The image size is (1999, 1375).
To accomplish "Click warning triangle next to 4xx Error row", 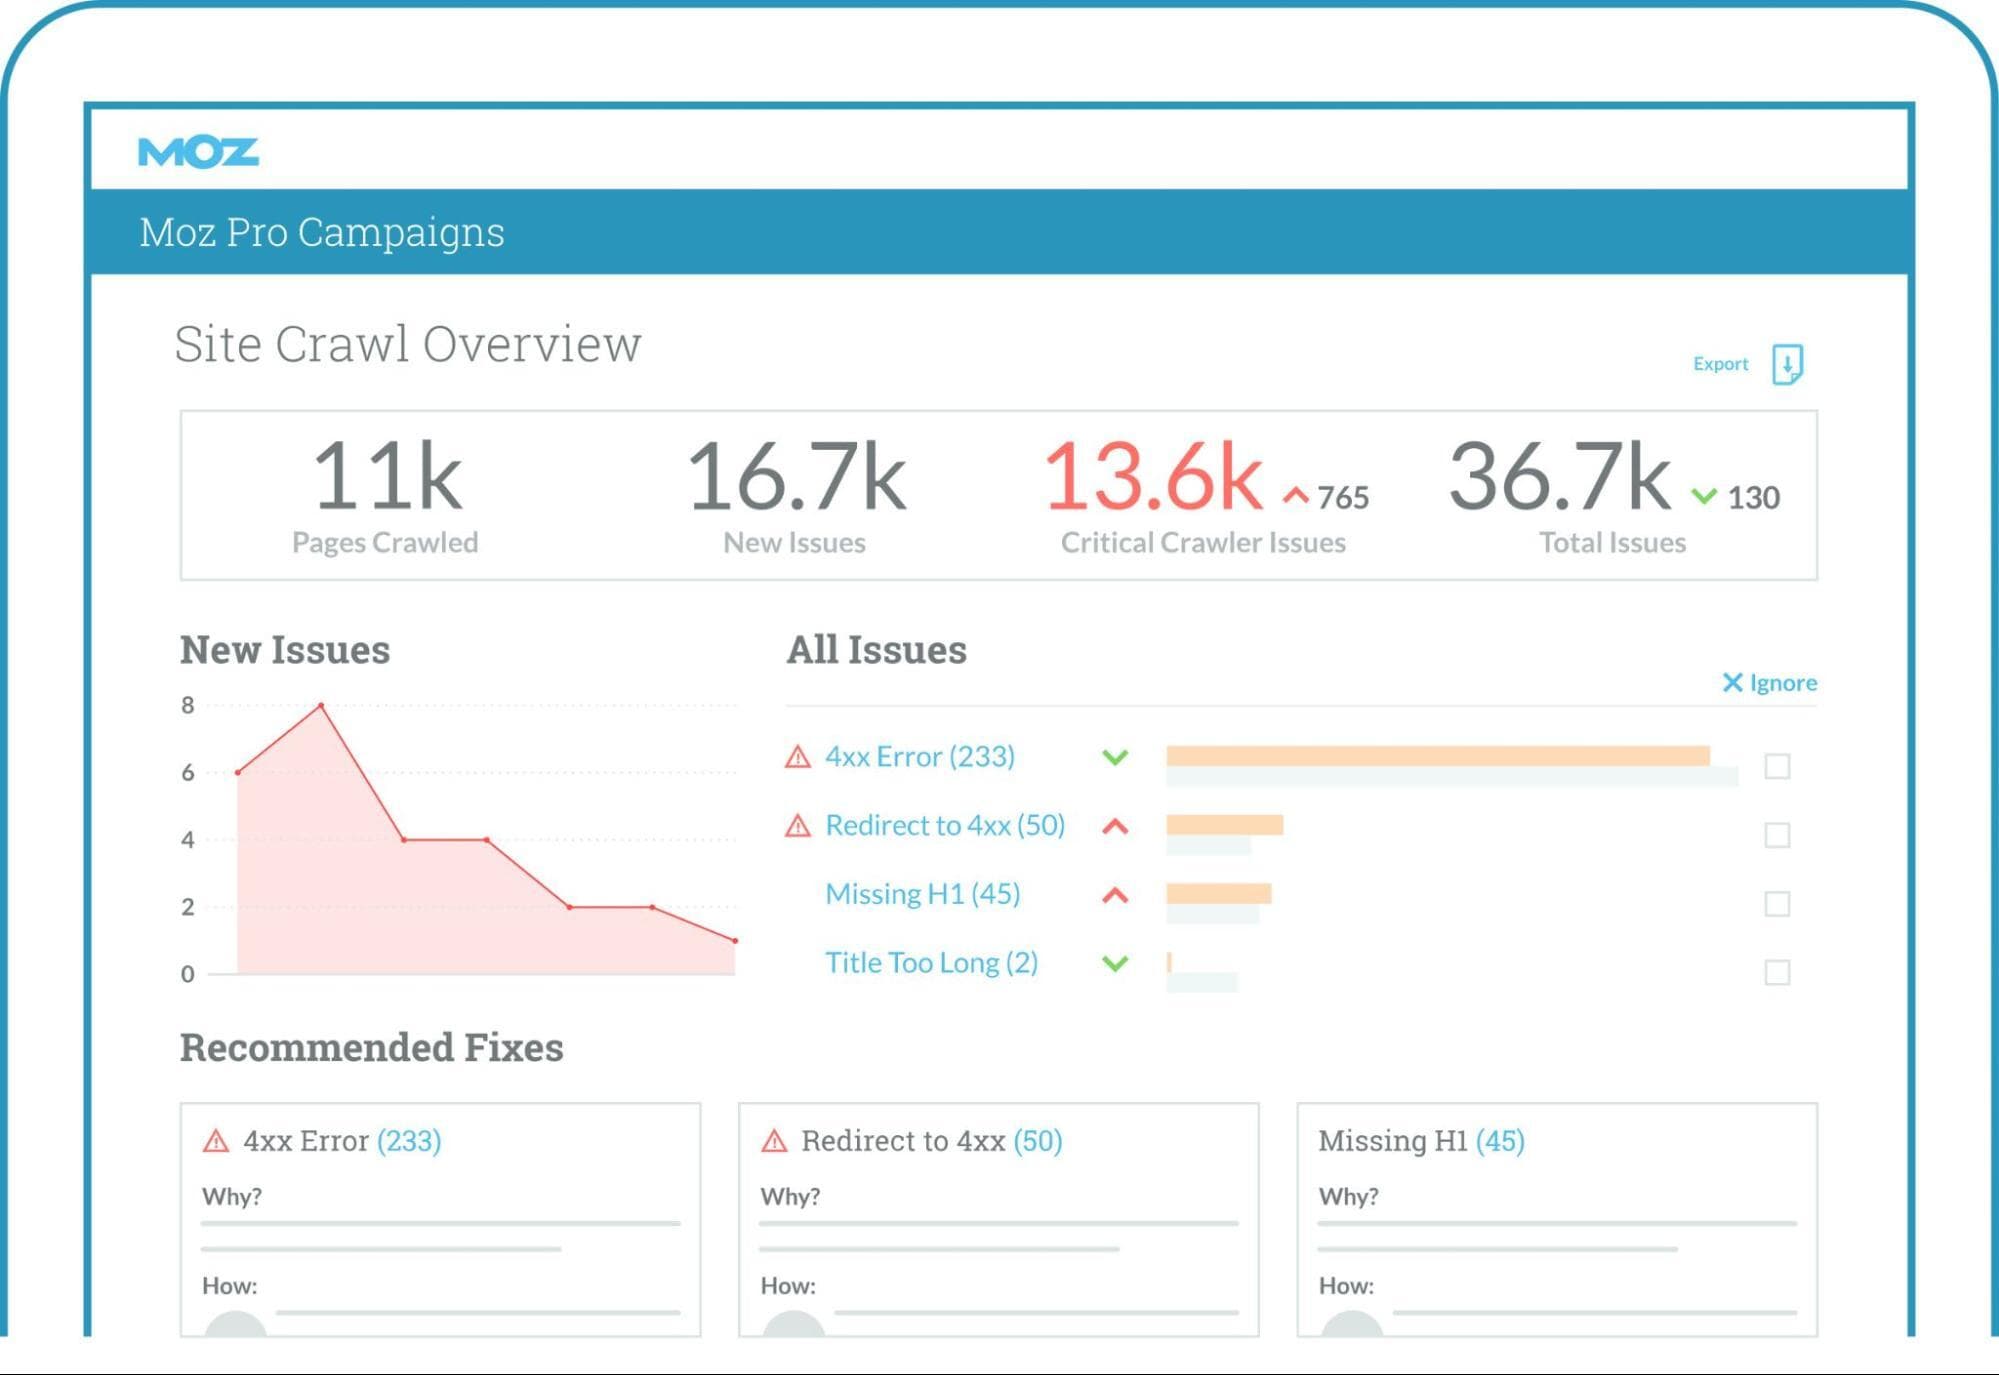I will 797,757.
